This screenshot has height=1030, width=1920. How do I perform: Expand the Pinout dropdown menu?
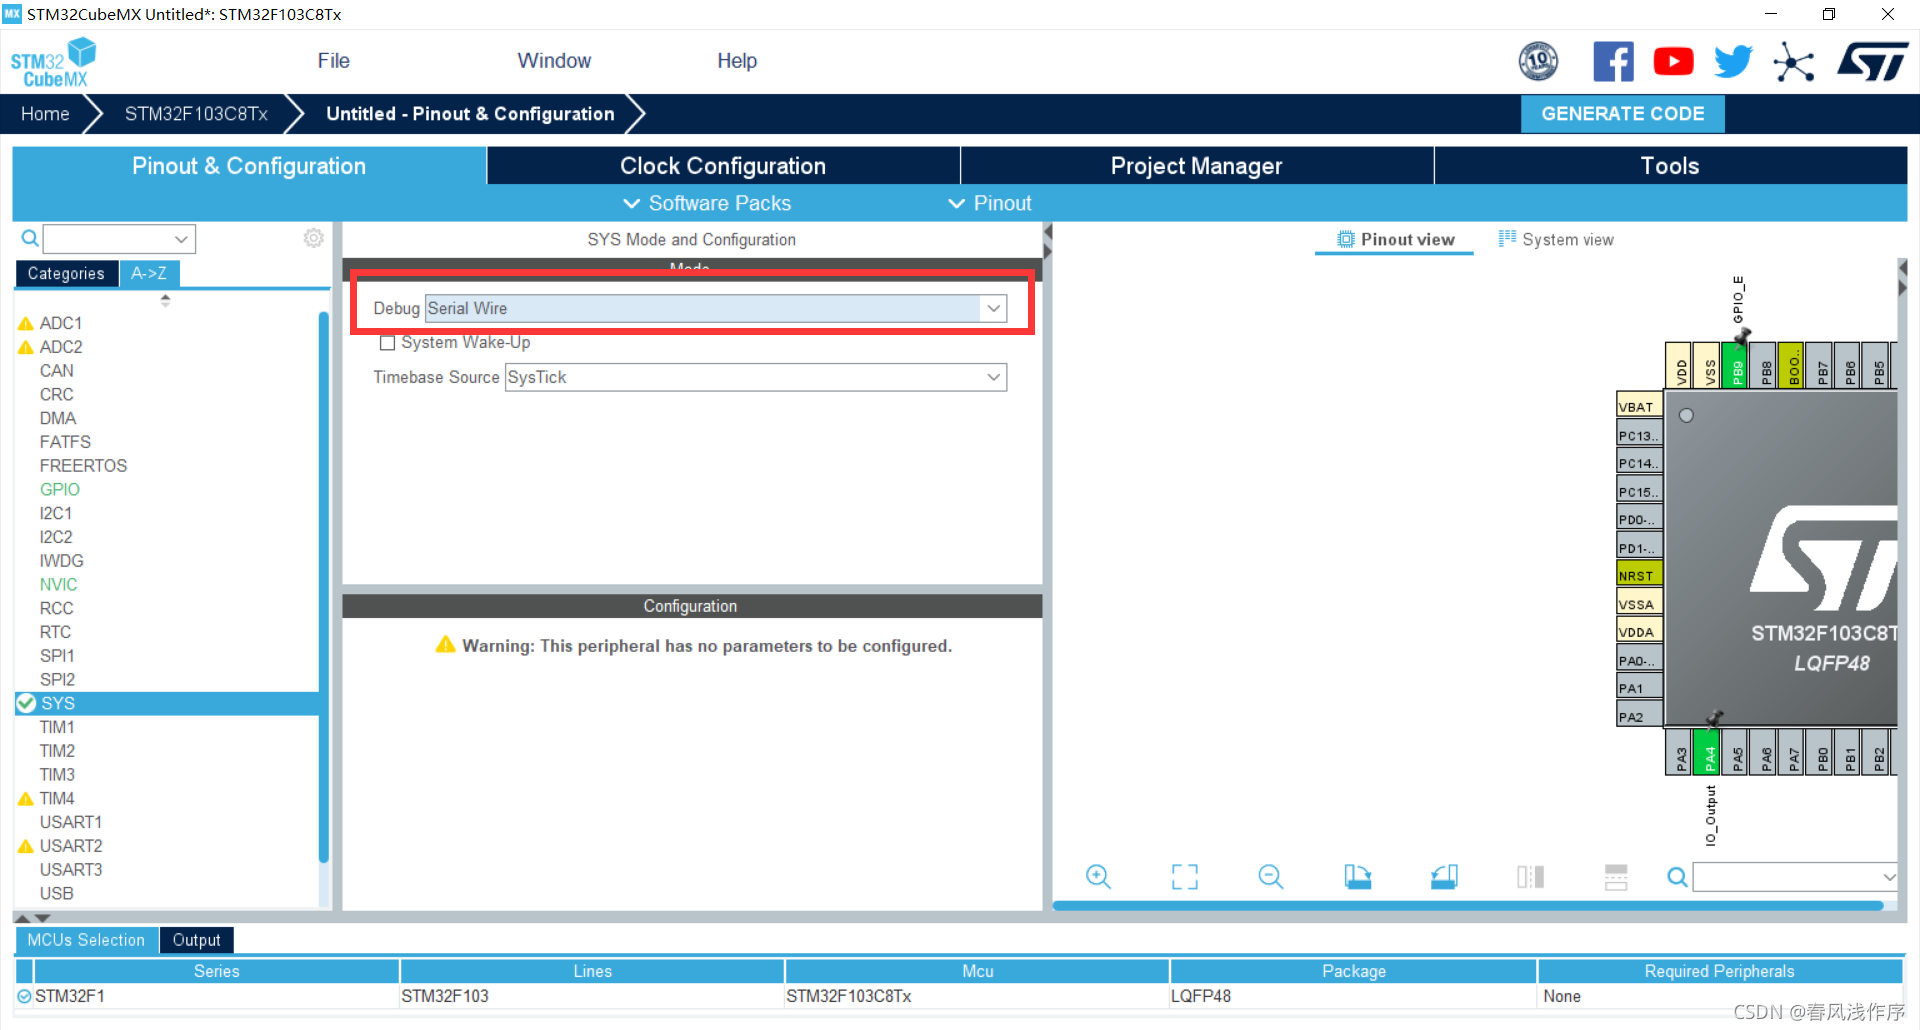[989, 203]
